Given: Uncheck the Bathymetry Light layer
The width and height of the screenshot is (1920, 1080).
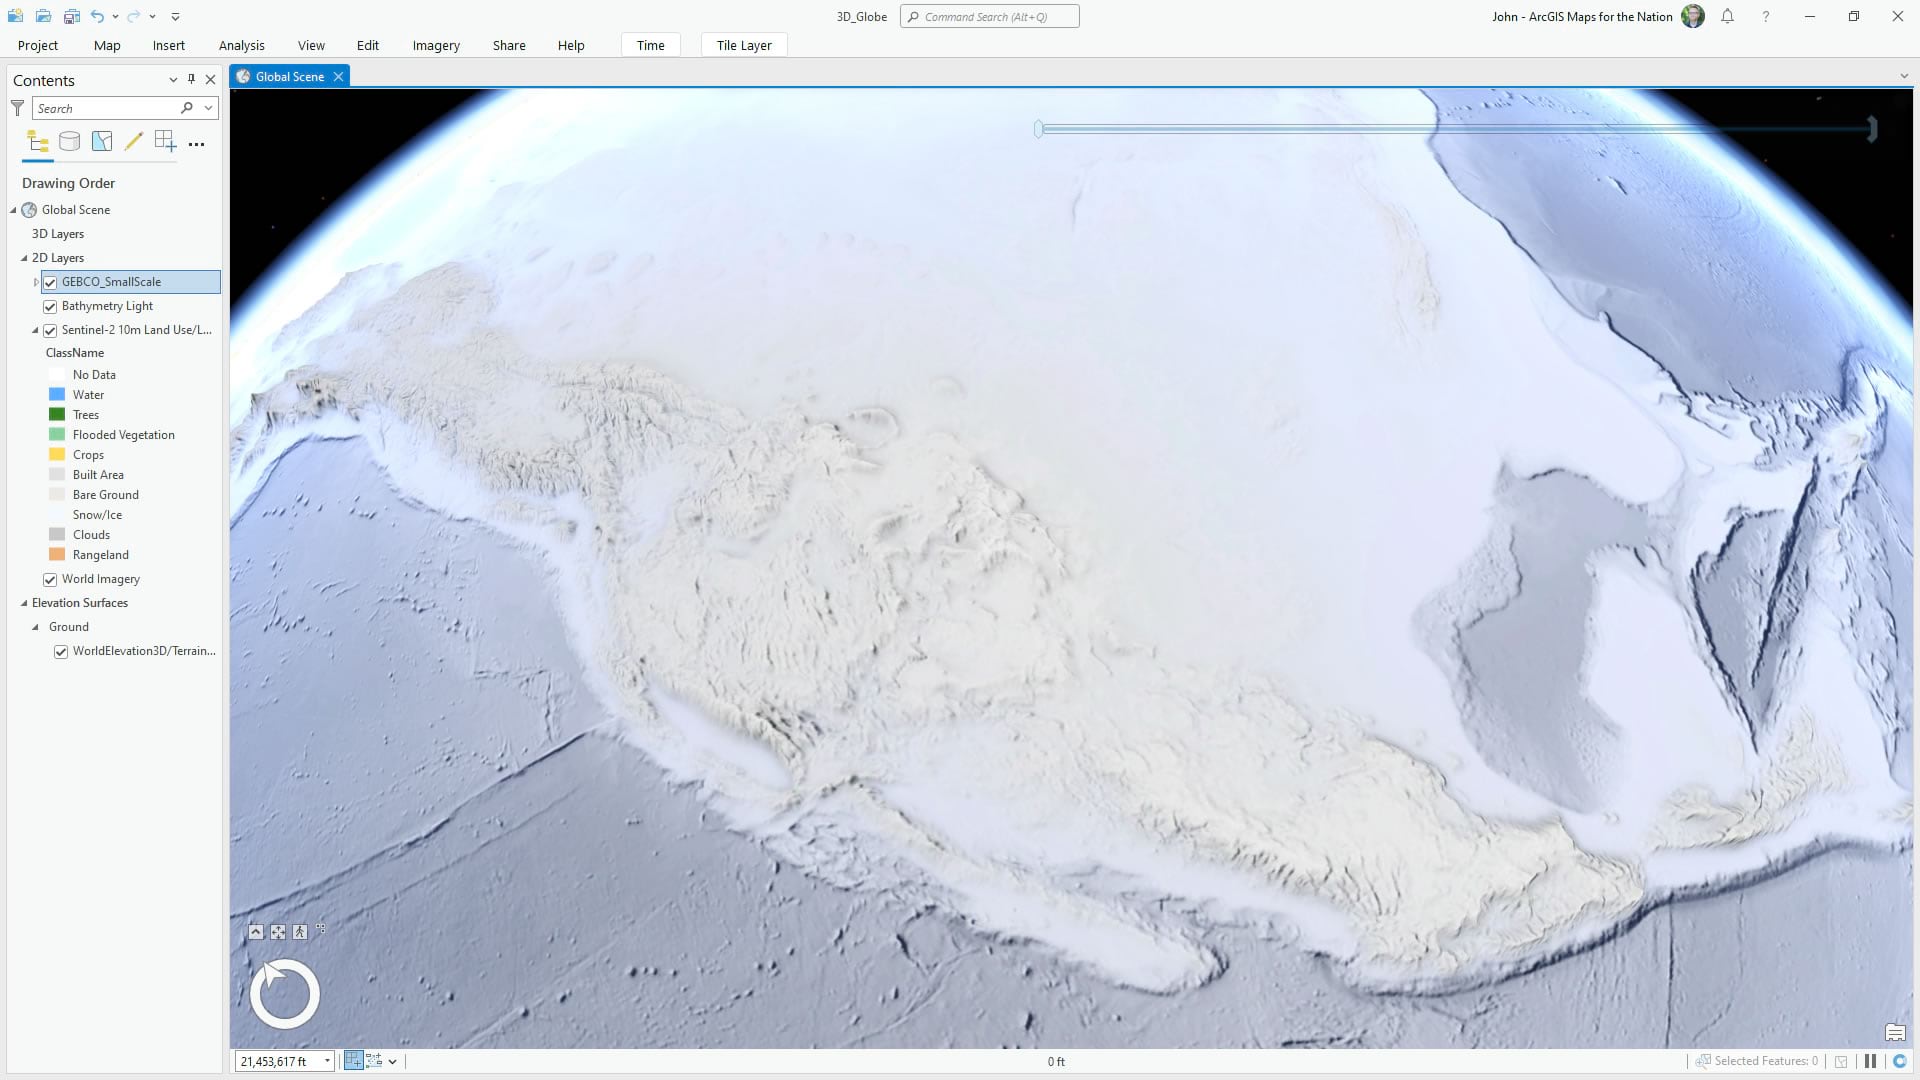Looking at the screenshot, I should click(x=50, y=307).
